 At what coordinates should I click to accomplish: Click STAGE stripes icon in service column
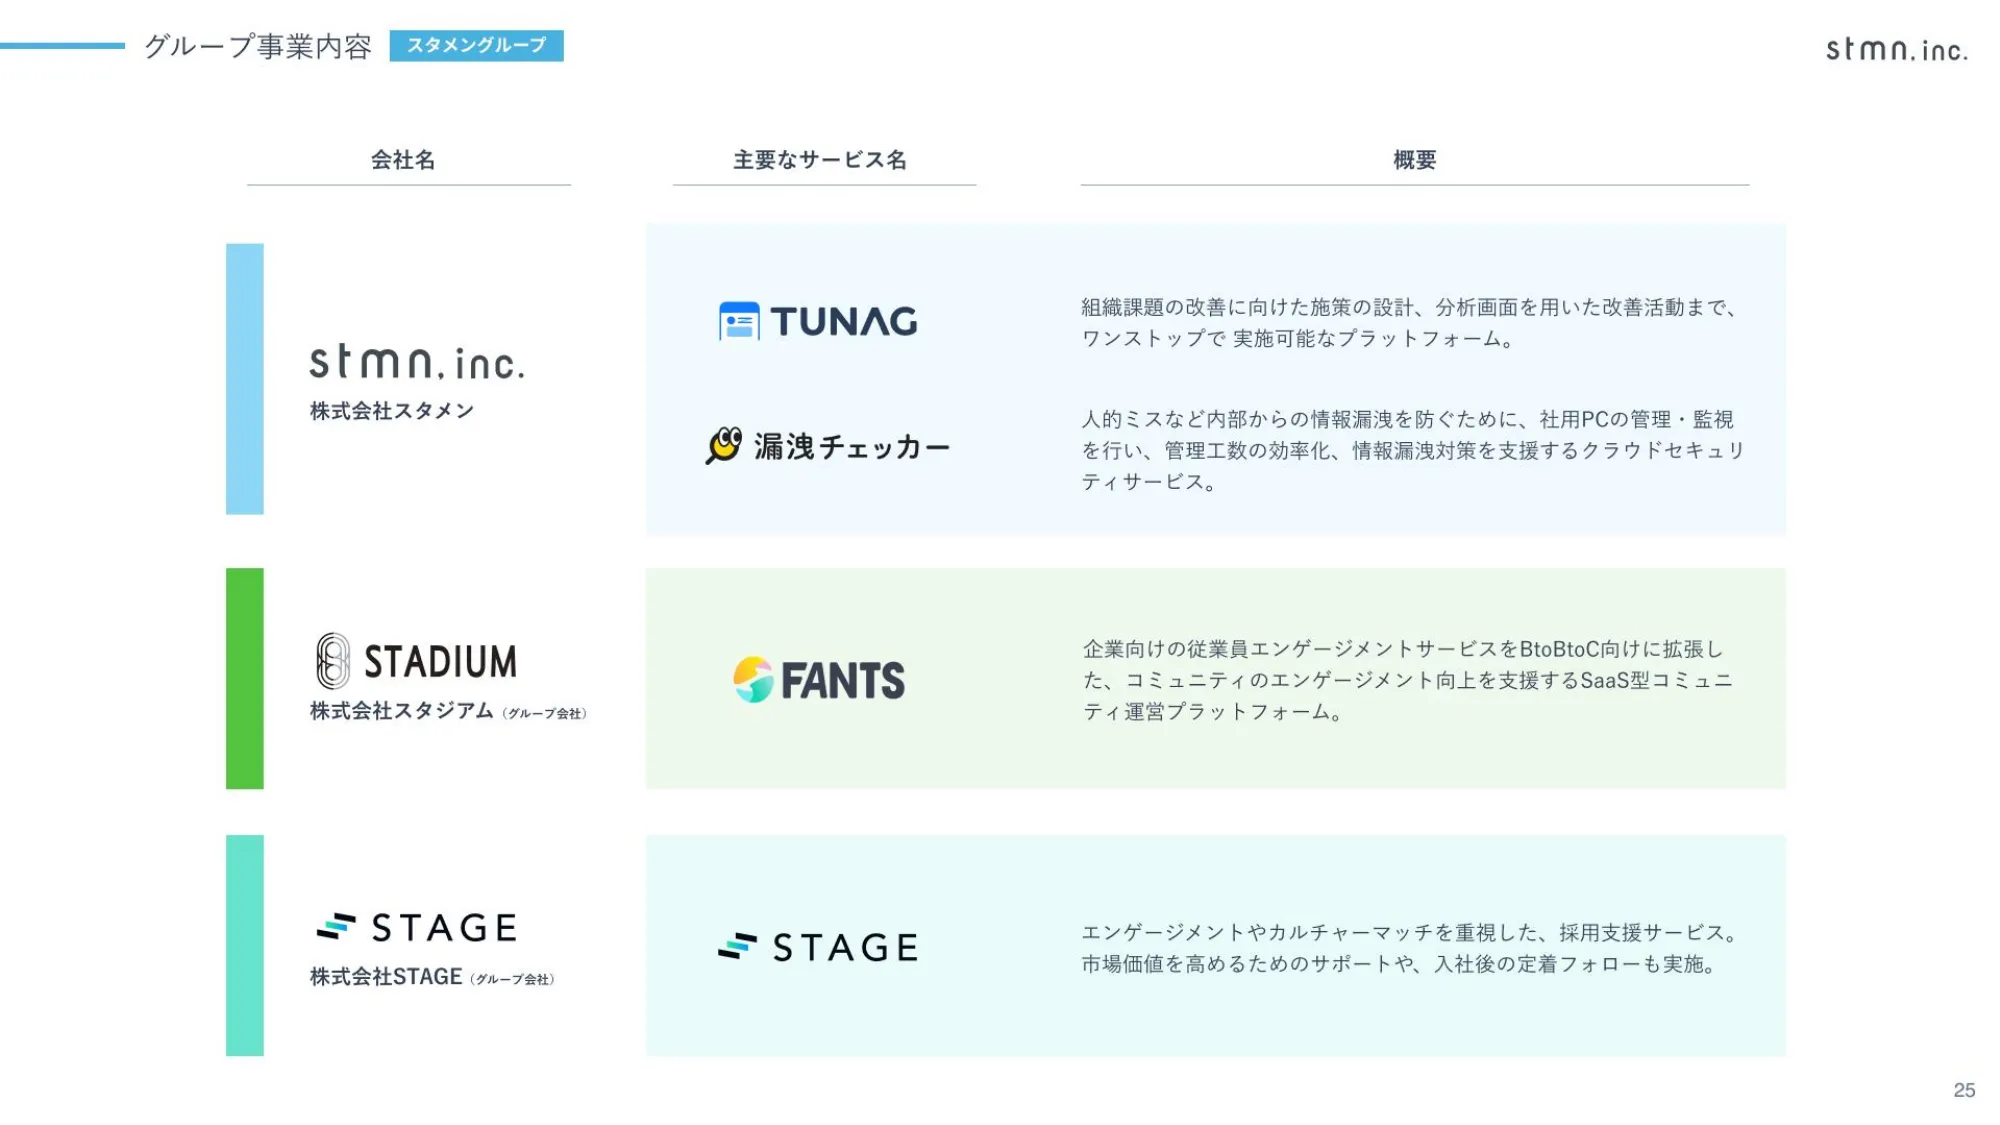738,946
